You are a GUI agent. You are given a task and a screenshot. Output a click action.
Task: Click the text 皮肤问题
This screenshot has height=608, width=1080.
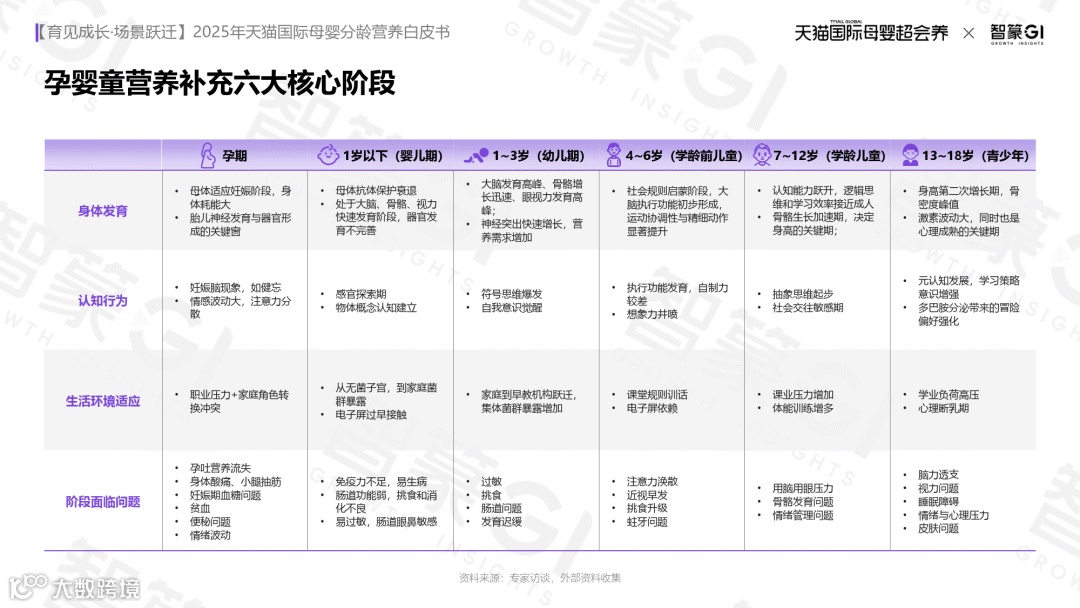coord(937,529)
